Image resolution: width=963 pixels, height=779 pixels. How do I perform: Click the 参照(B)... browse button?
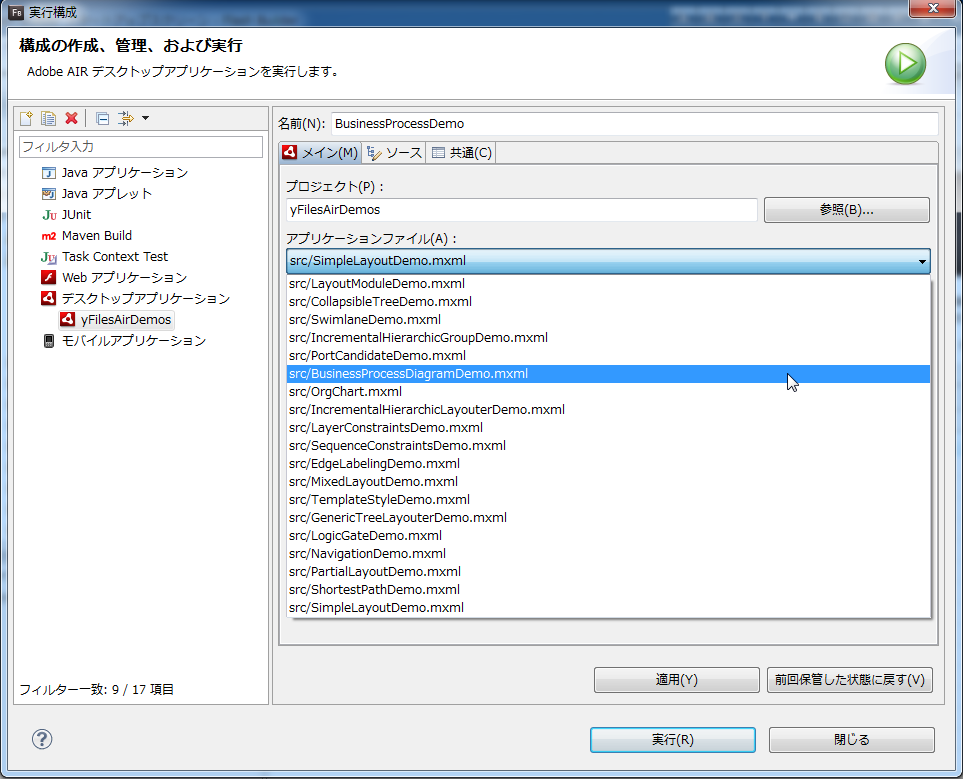click(846, 209)
